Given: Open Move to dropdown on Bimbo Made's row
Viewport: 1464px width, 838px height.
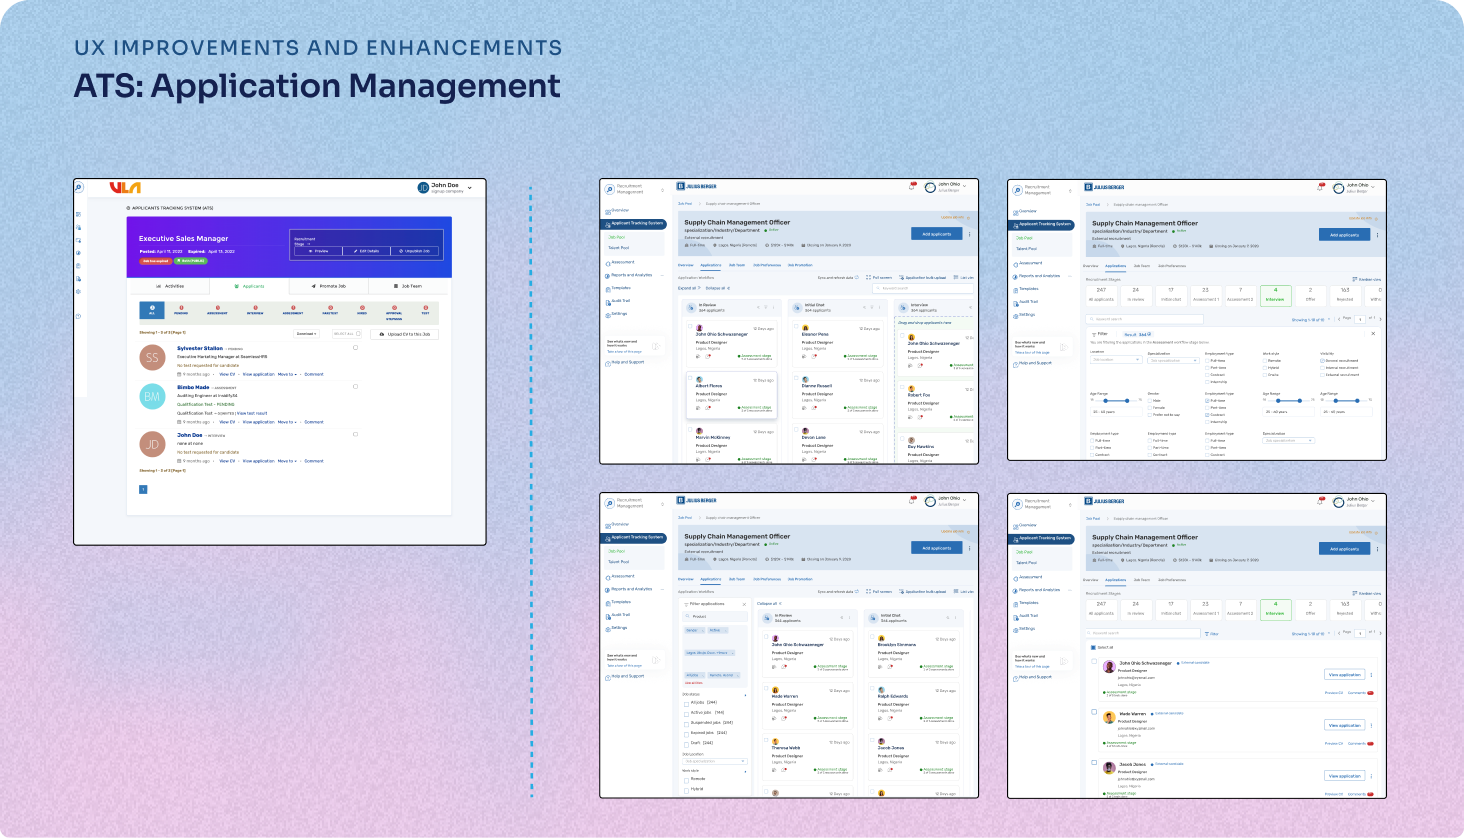Looking at the screenshot, I should [x=287, y=422].
